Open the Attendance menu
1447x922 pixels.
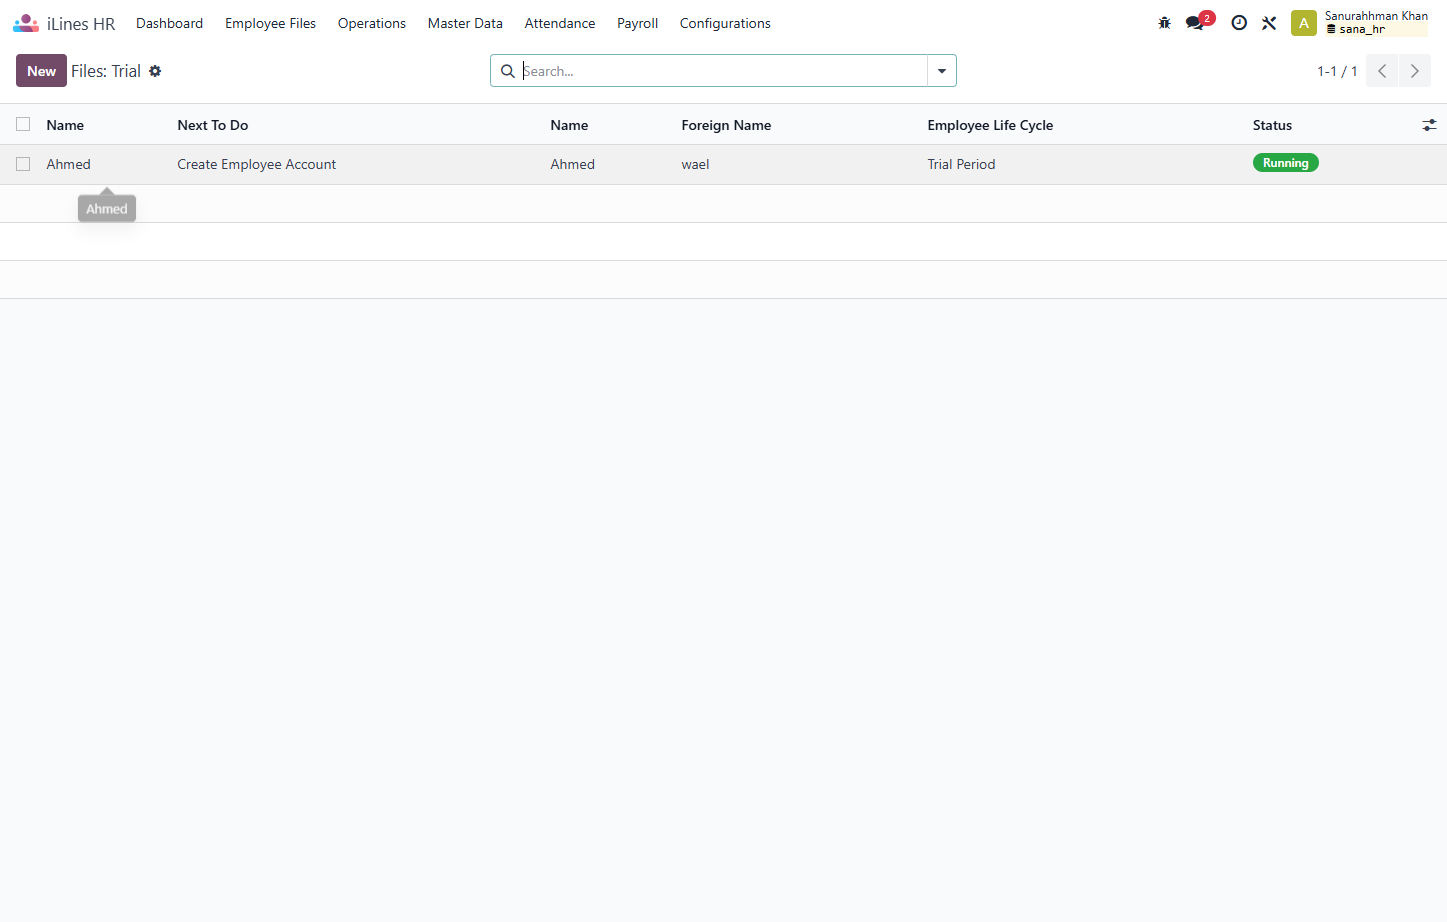(560, 23)
